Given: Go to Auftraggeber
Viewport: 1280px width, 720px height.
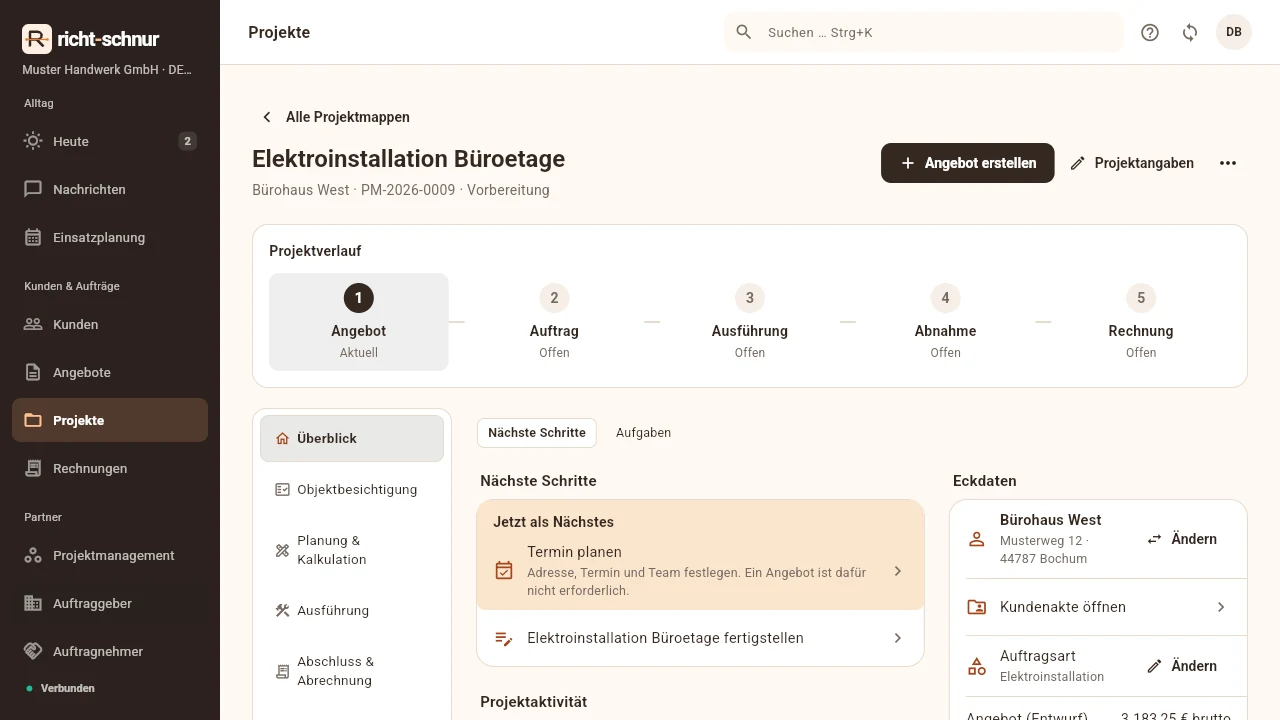Looking at the screenshot, I should pos(110,603).
